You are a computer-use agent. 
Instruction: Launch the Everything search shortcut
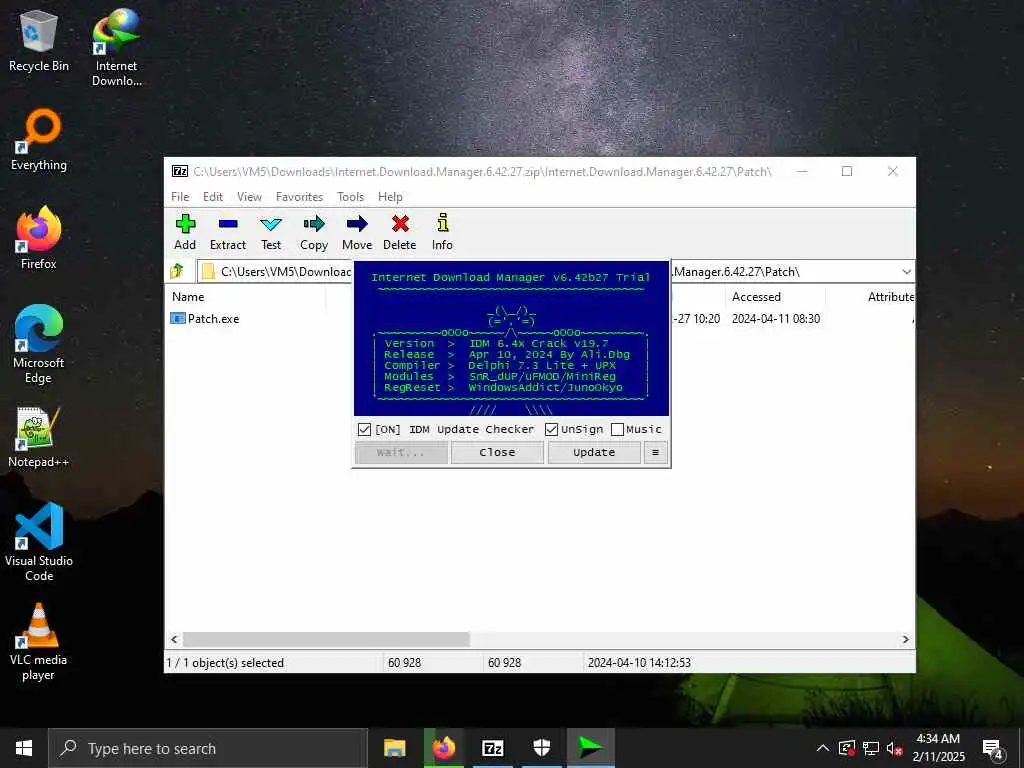coord(39,140)
